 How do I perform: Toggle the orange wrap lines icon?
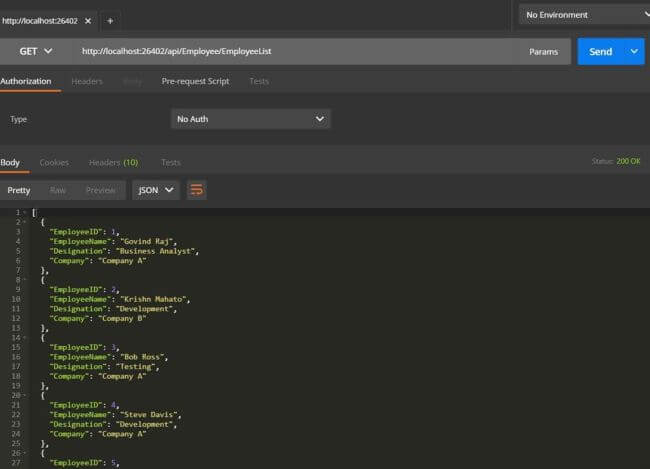197,190
